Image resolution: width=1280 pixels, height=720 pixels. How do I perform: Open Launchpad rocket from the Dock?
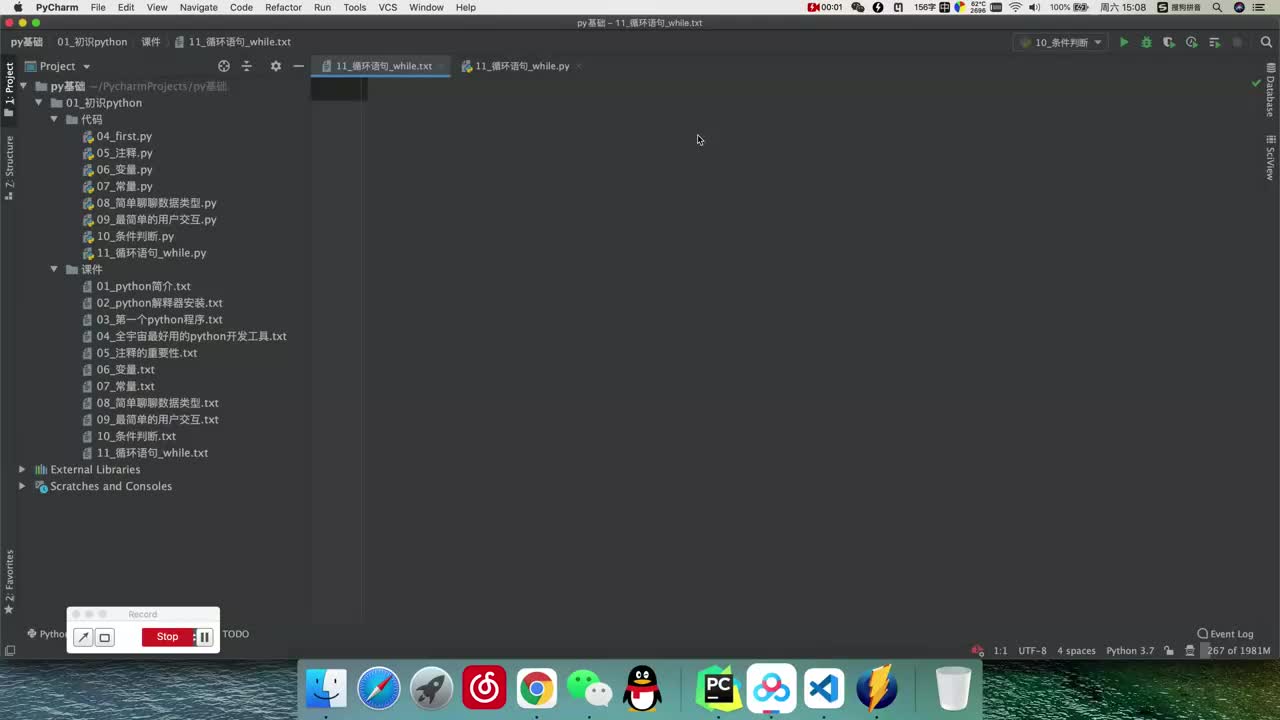[432, 688]
